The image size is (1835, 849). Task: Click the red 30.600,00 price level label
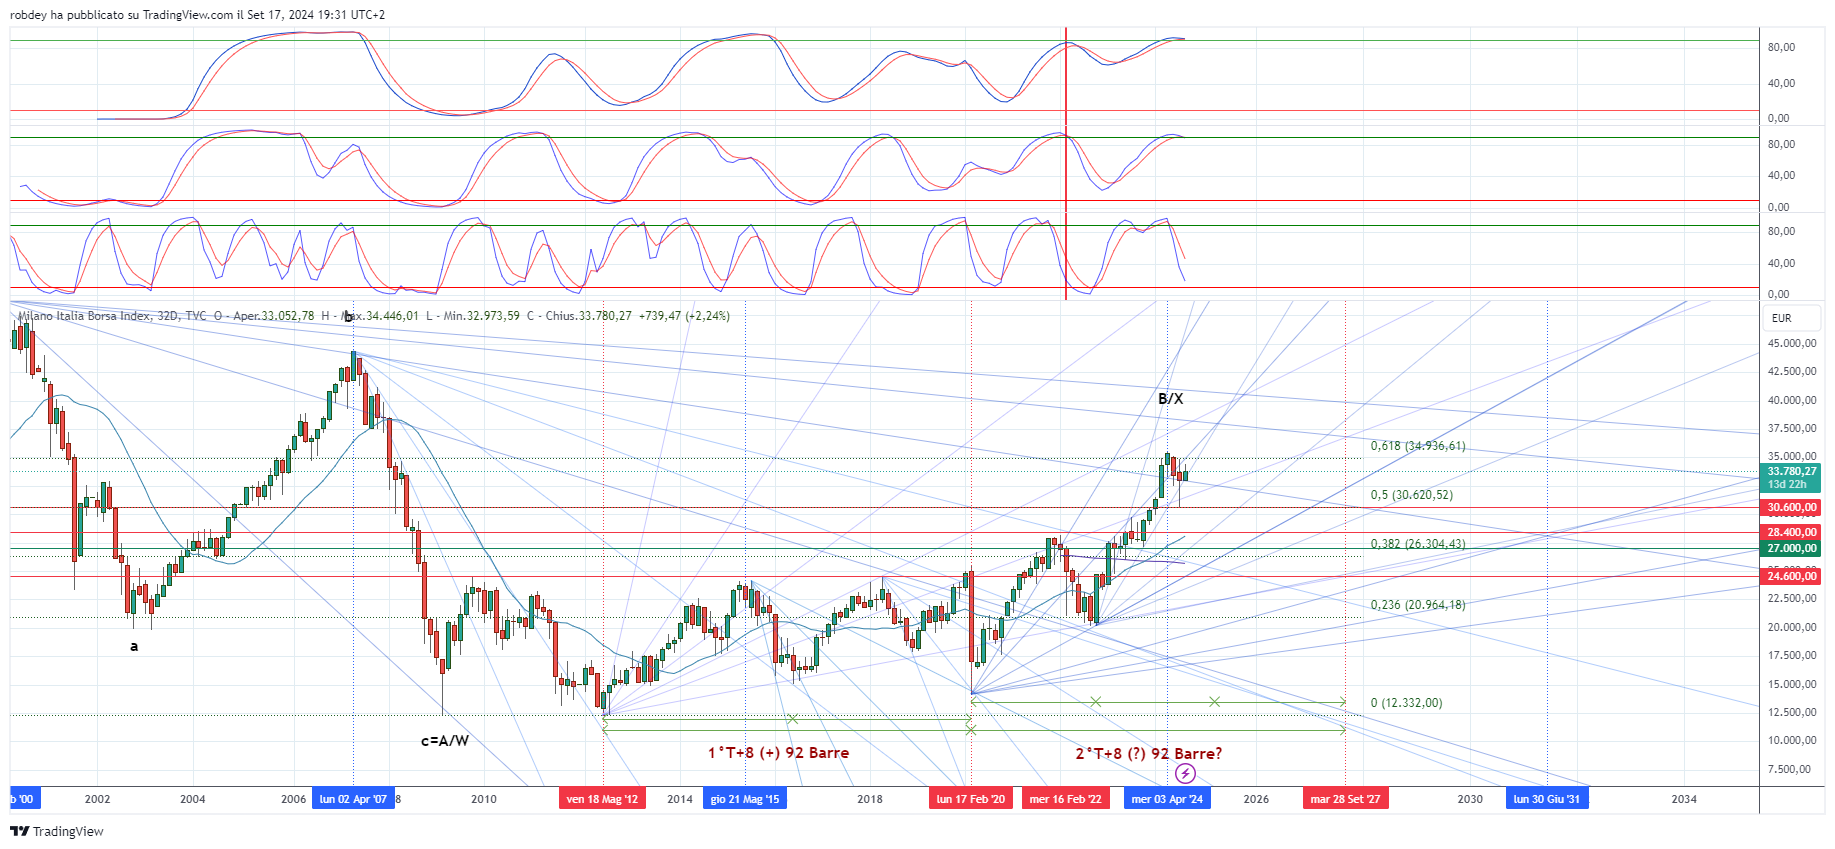(1791, 507)
